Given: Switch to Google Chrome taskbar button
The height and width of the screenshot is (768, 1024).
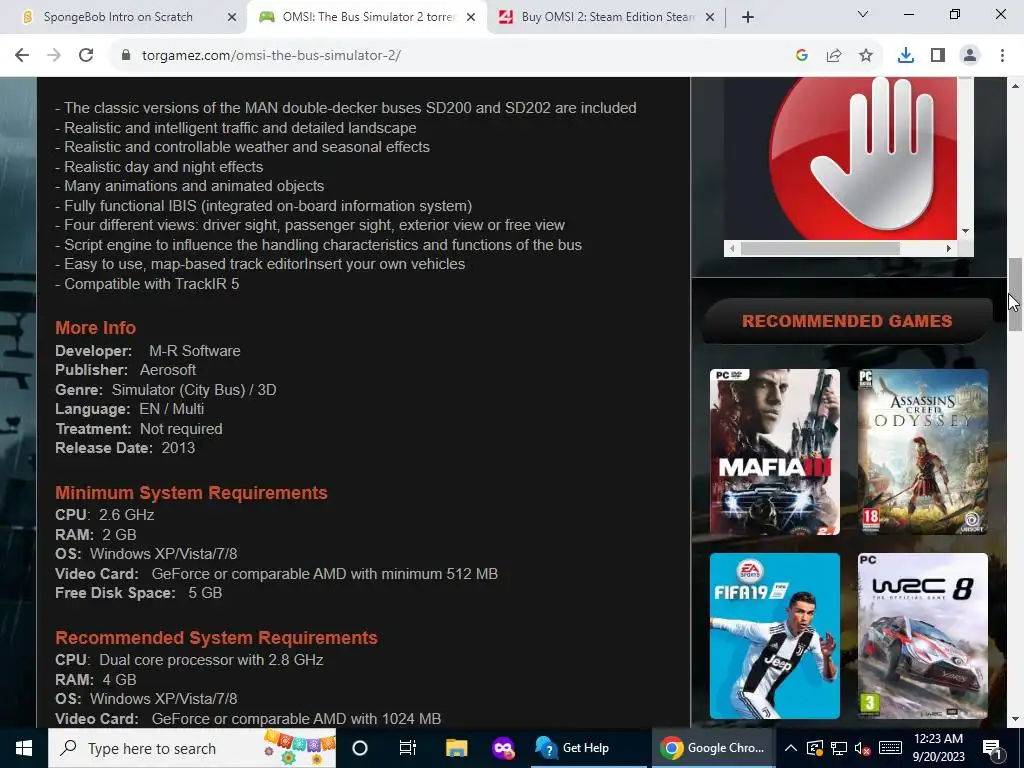Looking at the screenshot, I should tap(712, 748).
